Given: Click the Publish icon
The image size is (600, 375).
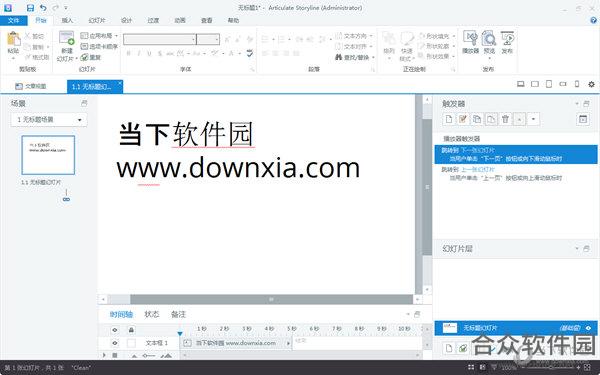Looking at the screenshot, I should click(x=507, y=38).
